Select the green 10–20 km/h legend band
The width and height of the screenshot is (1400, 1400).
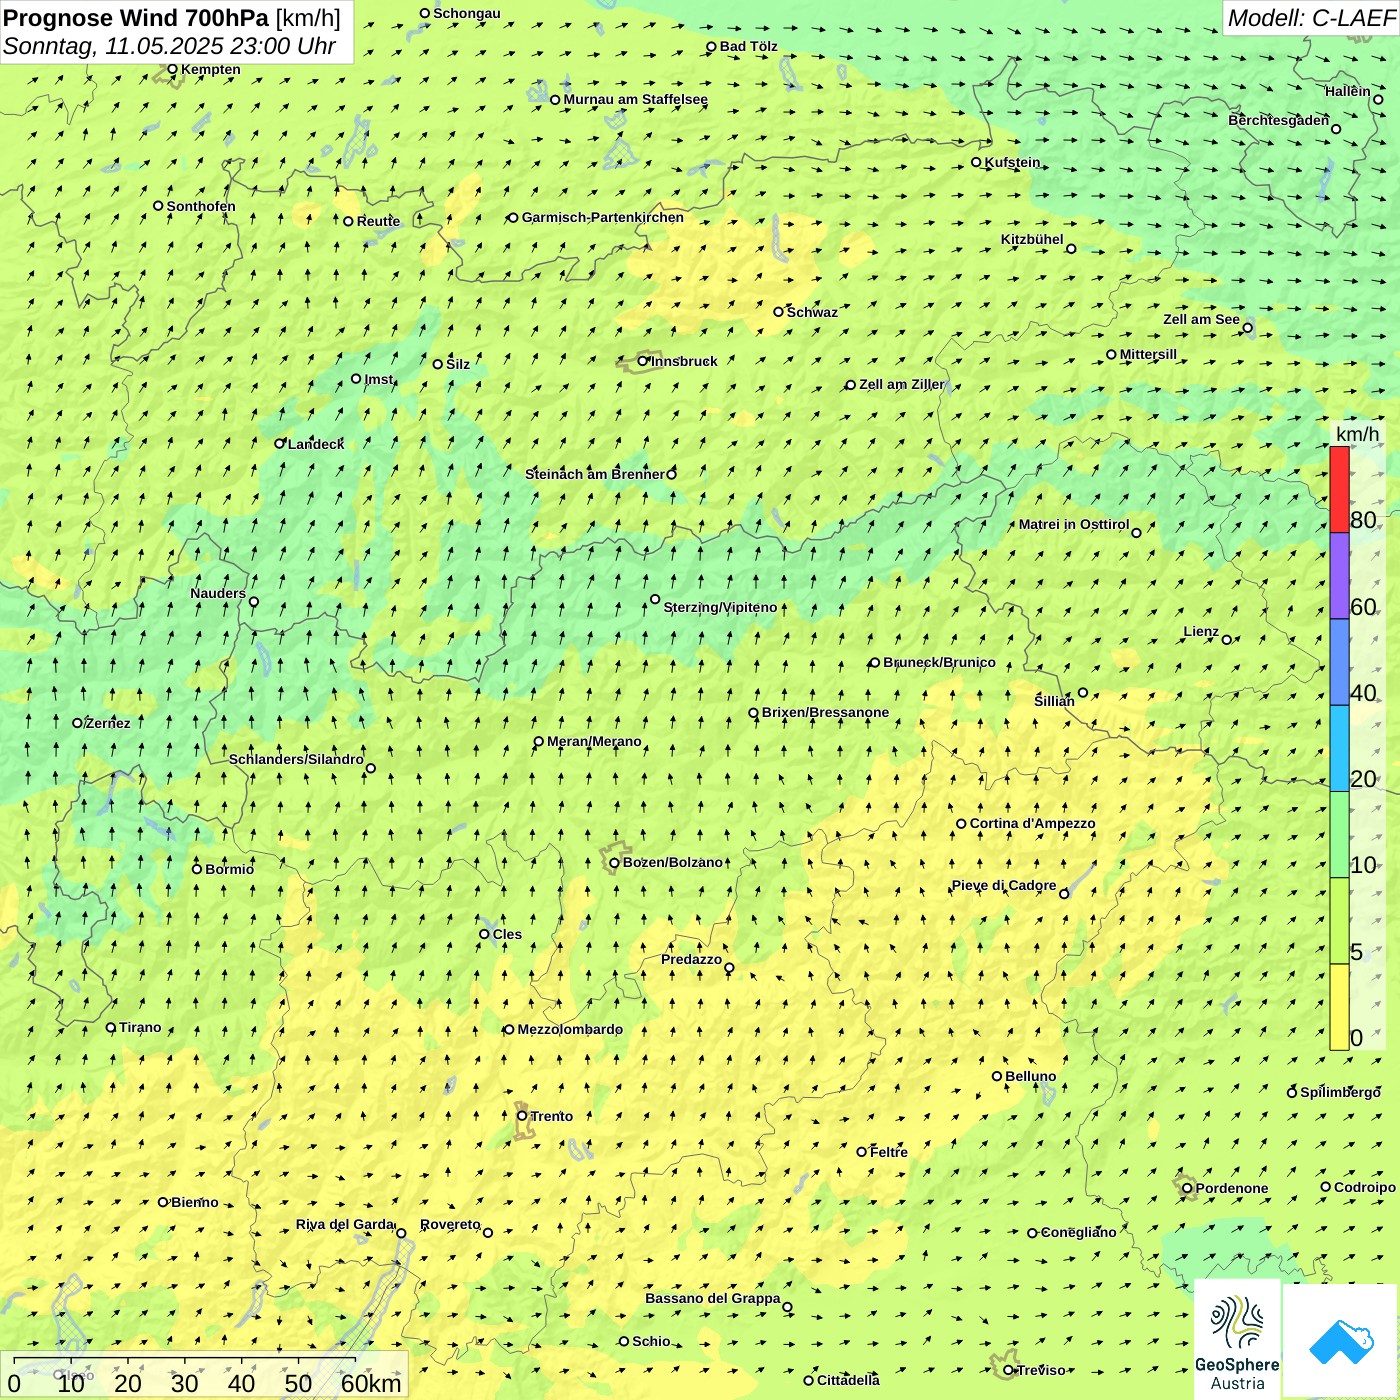(x=1339, y=835)
